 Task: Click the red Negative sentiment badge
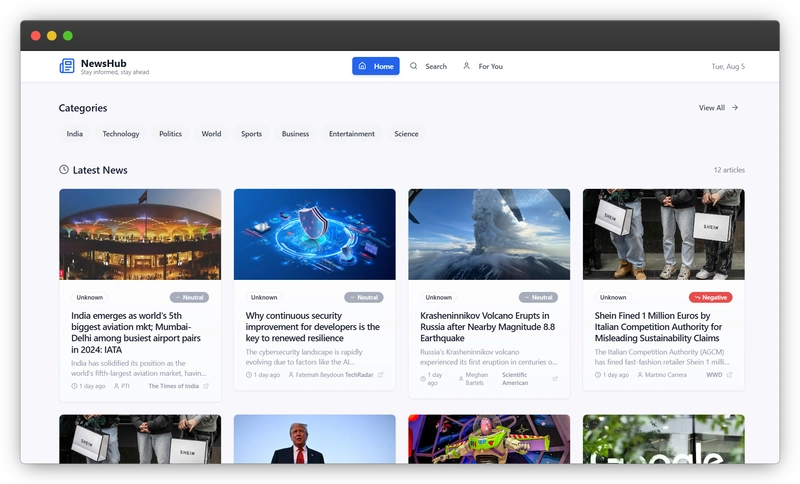711,297
